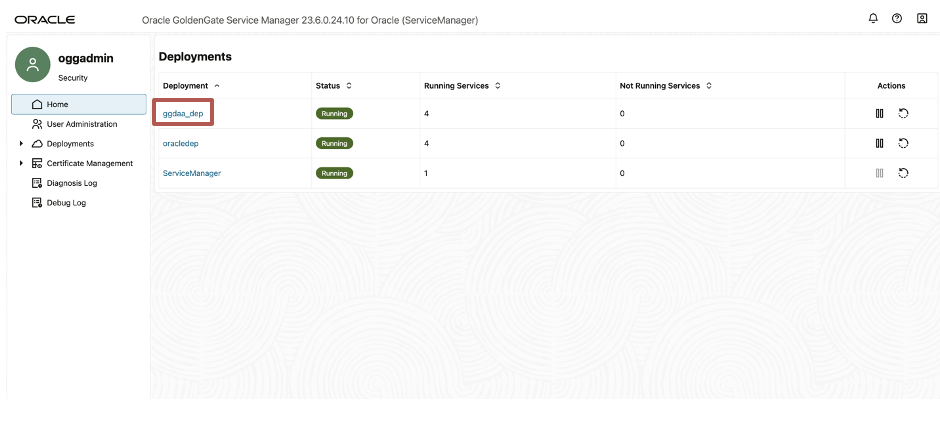The width and height of the screenshot is (940, 436).
Task: Restart the ServiceManager deployment
Action: (903, 173)
